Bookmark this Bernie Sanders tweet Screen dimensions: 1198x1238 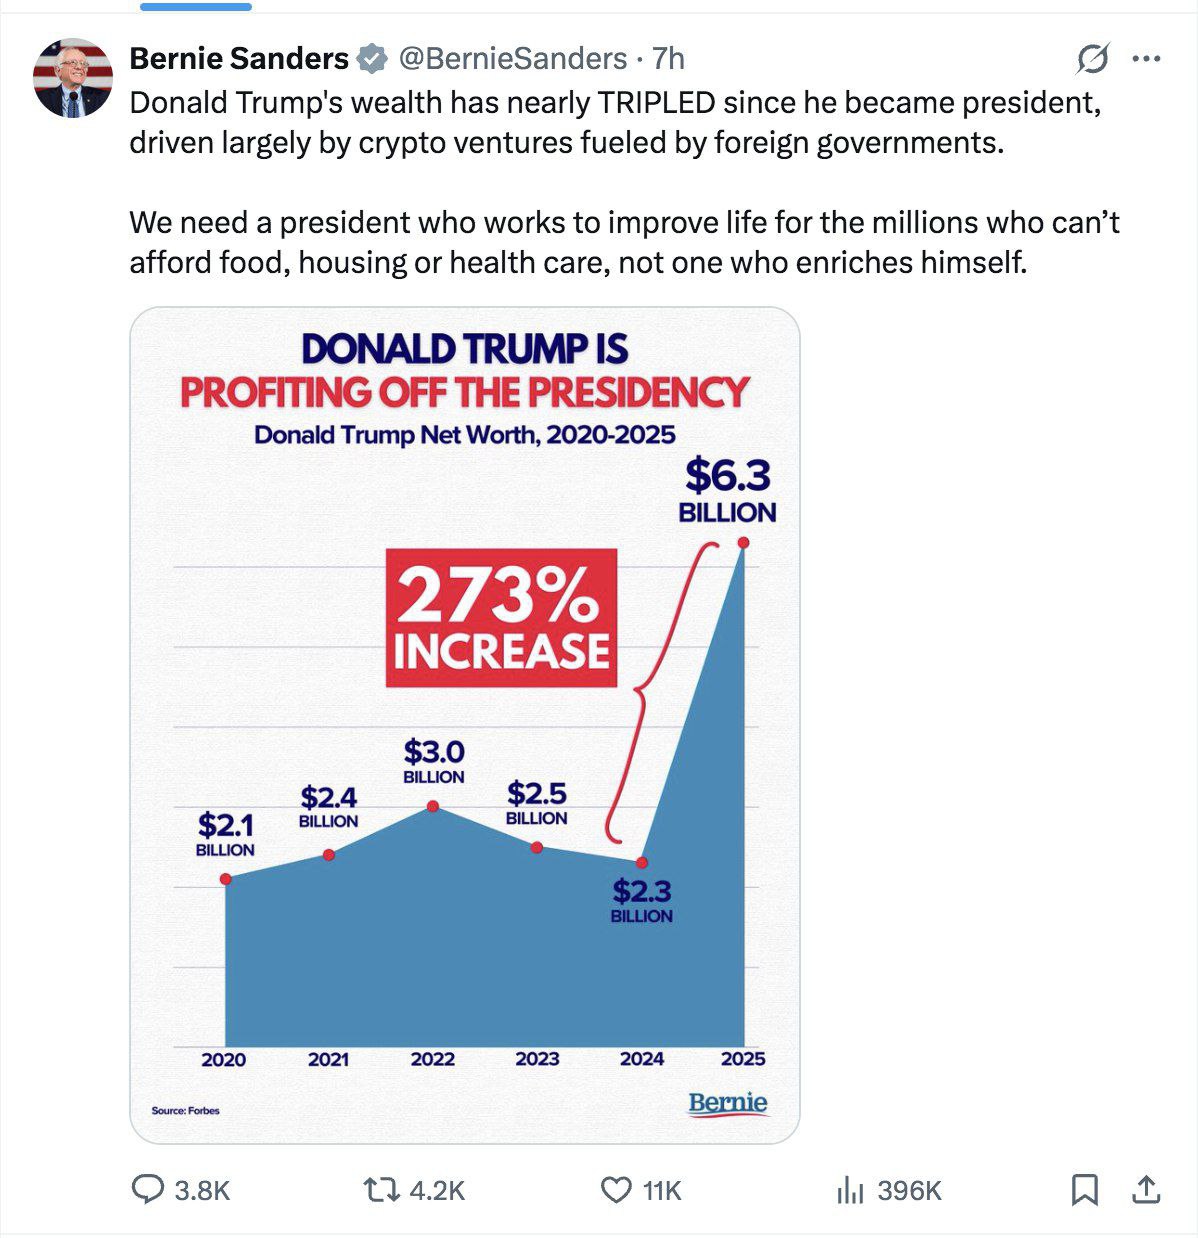(1085, 1189)
